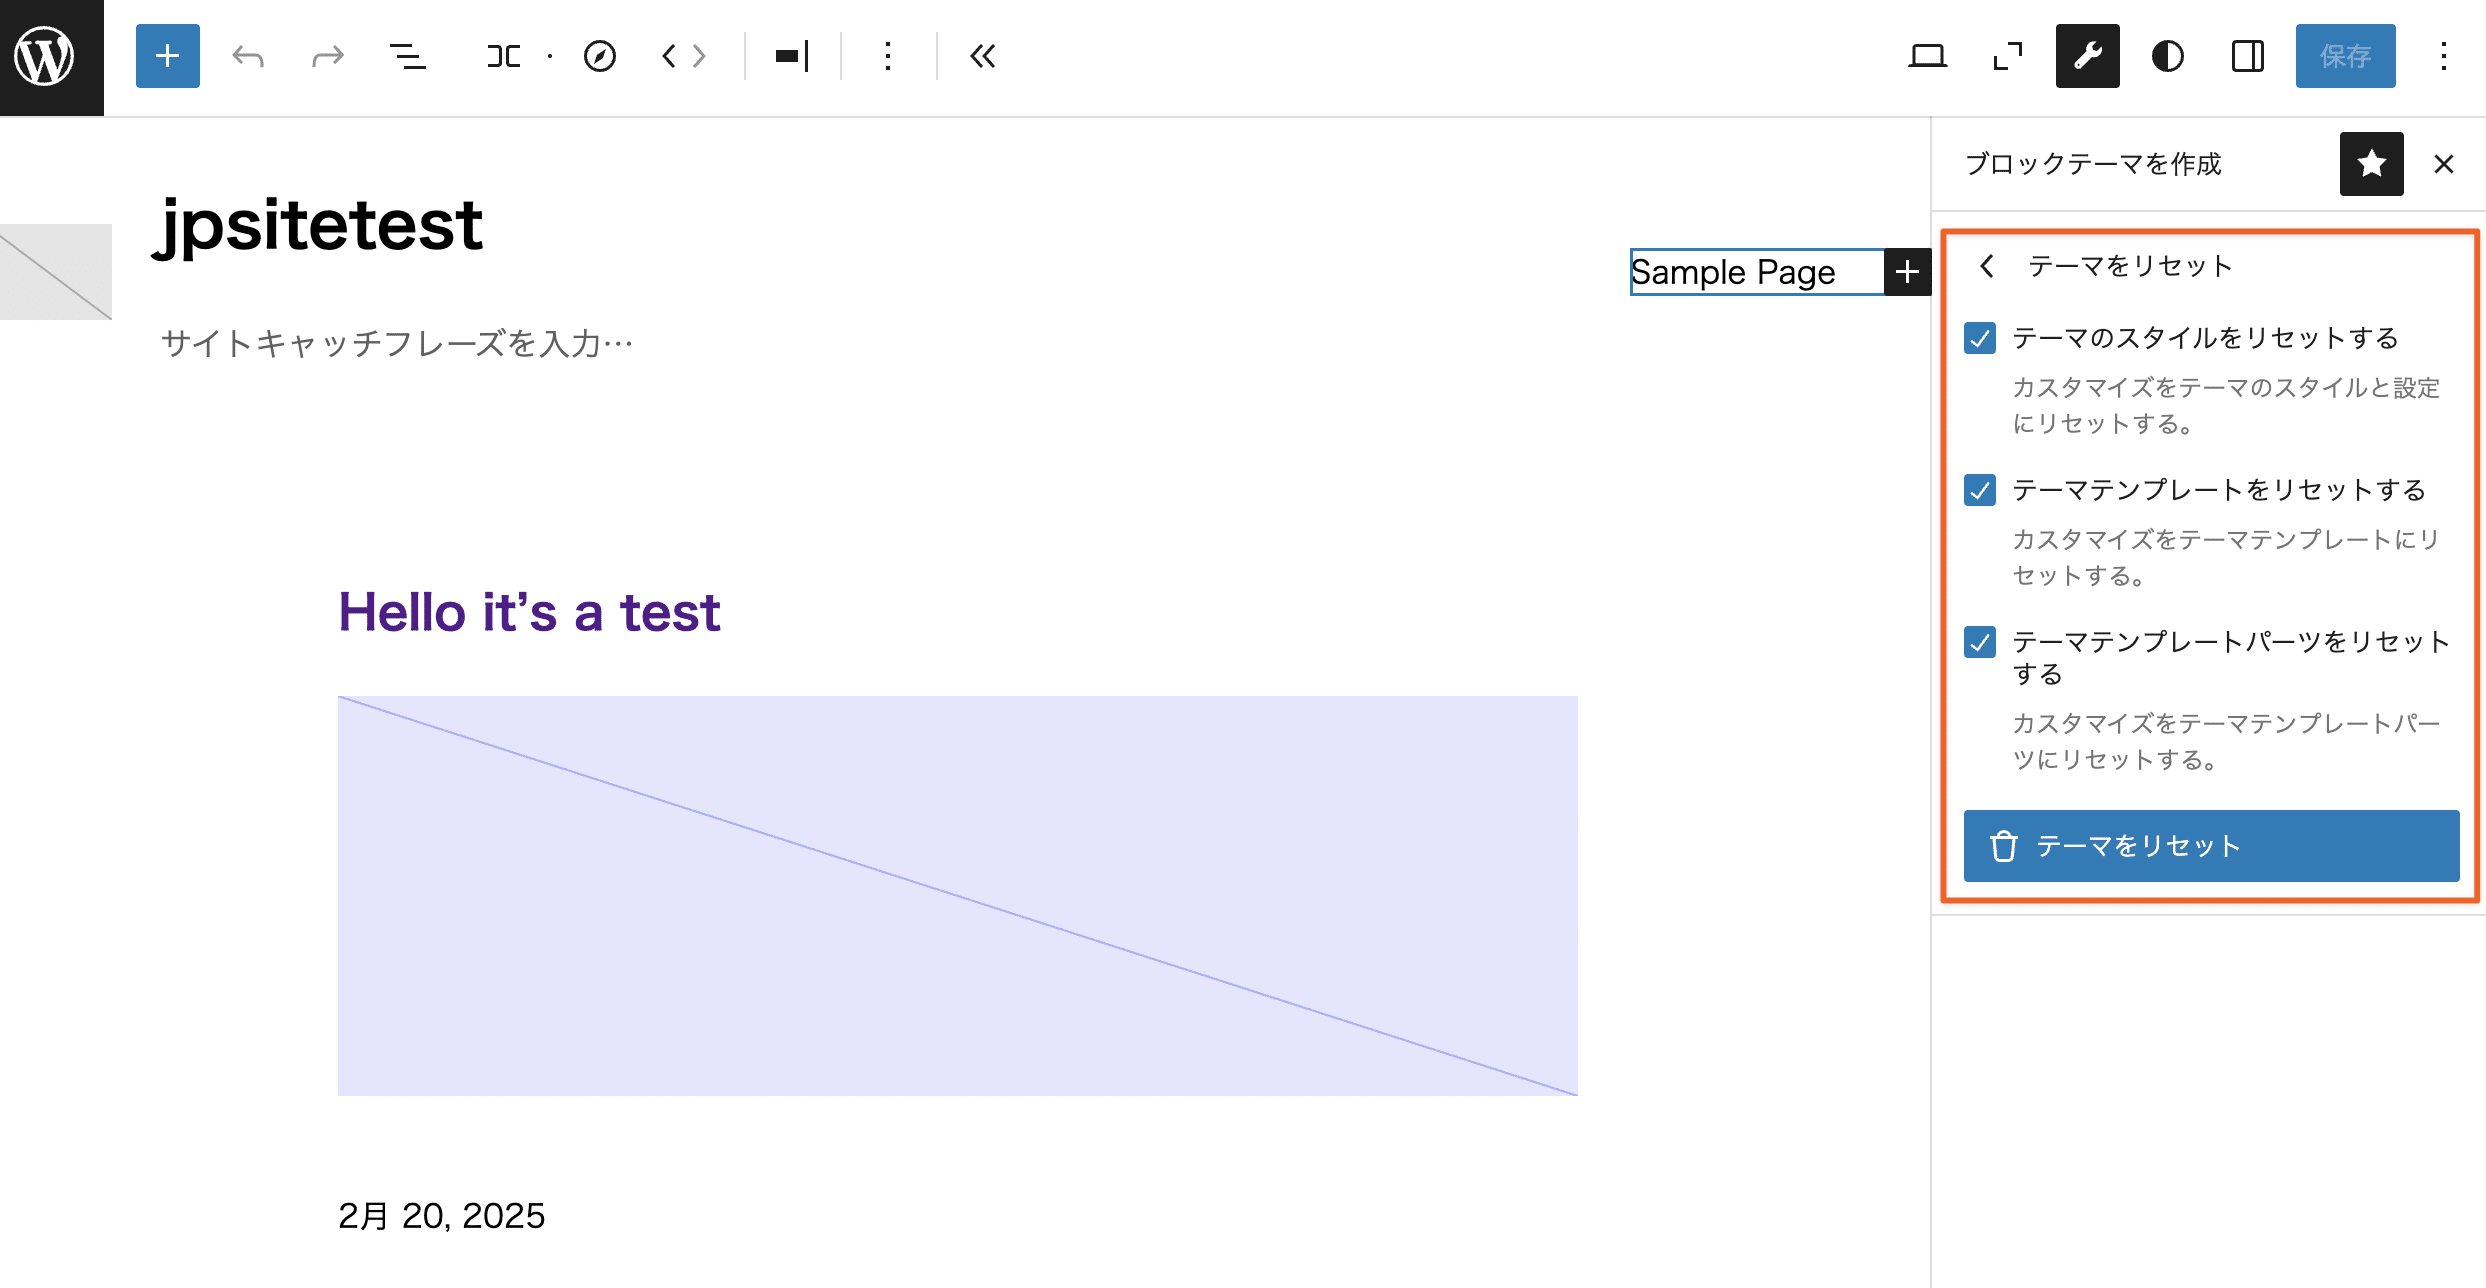Click the site logo placeholder

[x=56, y=272]
